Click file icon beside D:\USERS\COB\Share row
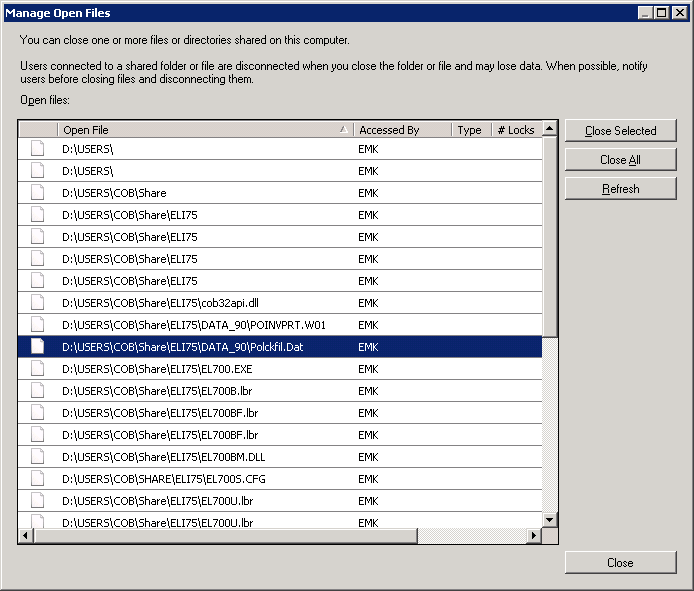 click(x=38, y=192)
